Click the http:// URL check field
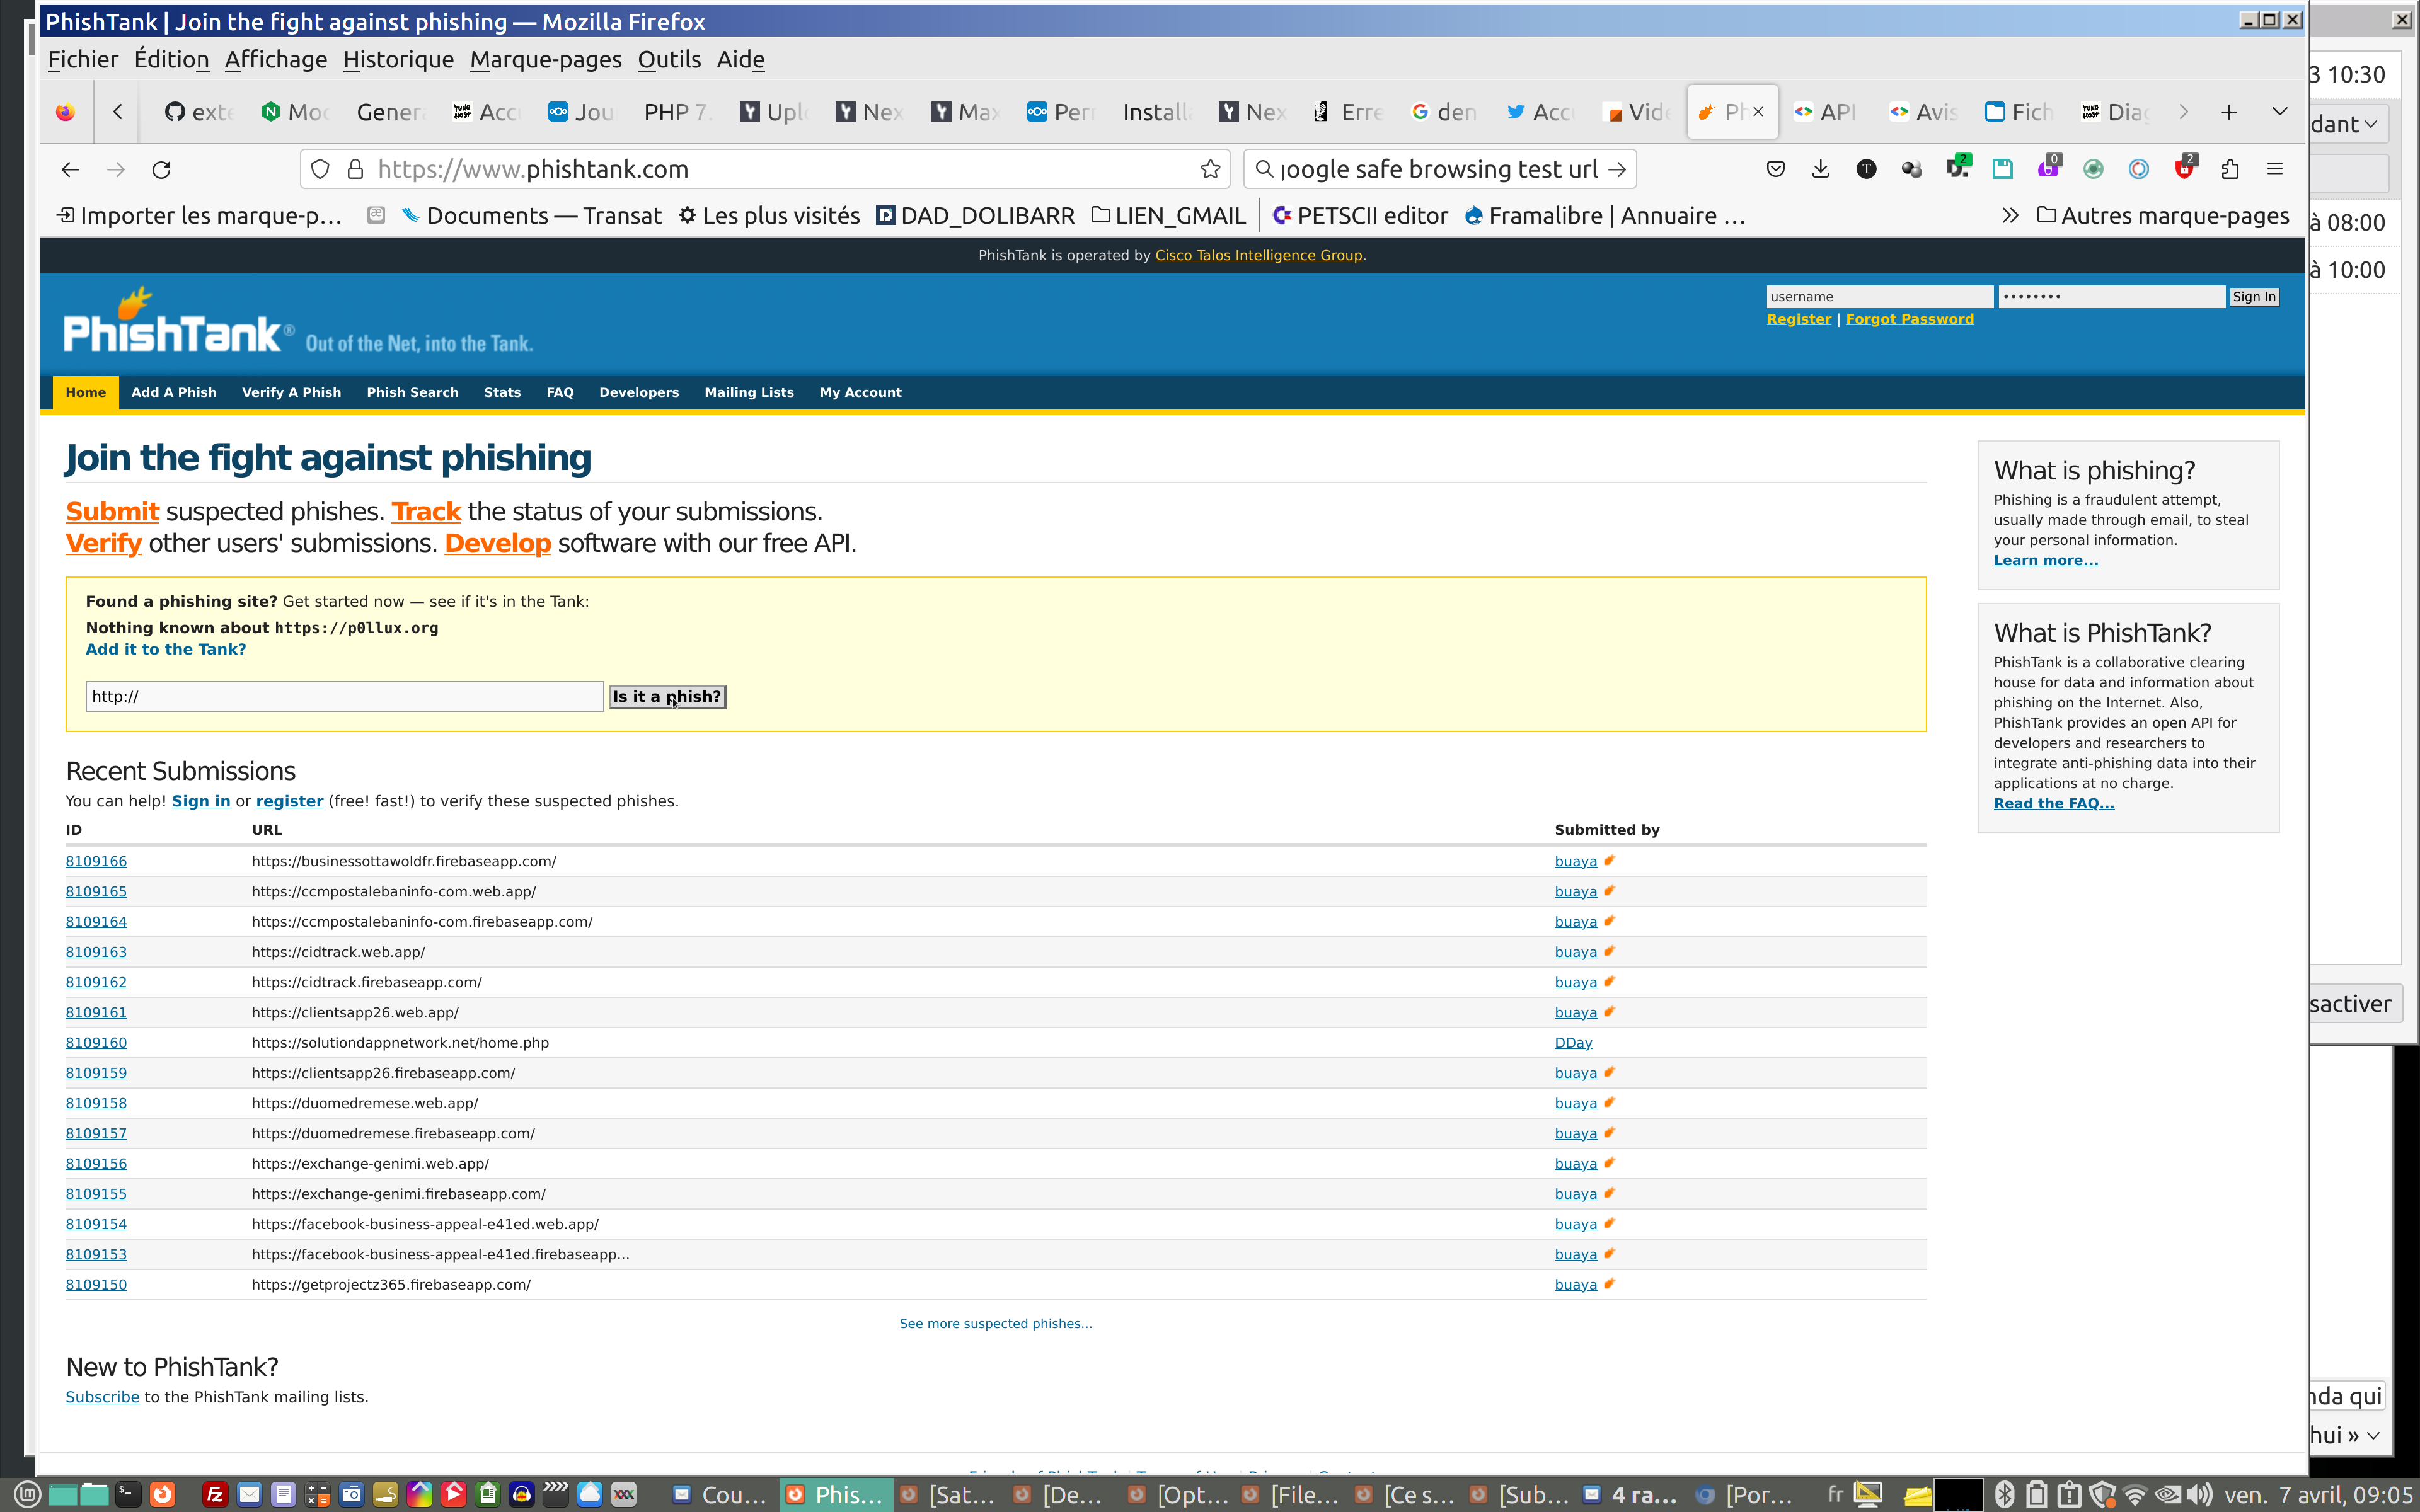Screen dimensions: 2420x1512 pos(344,696)
